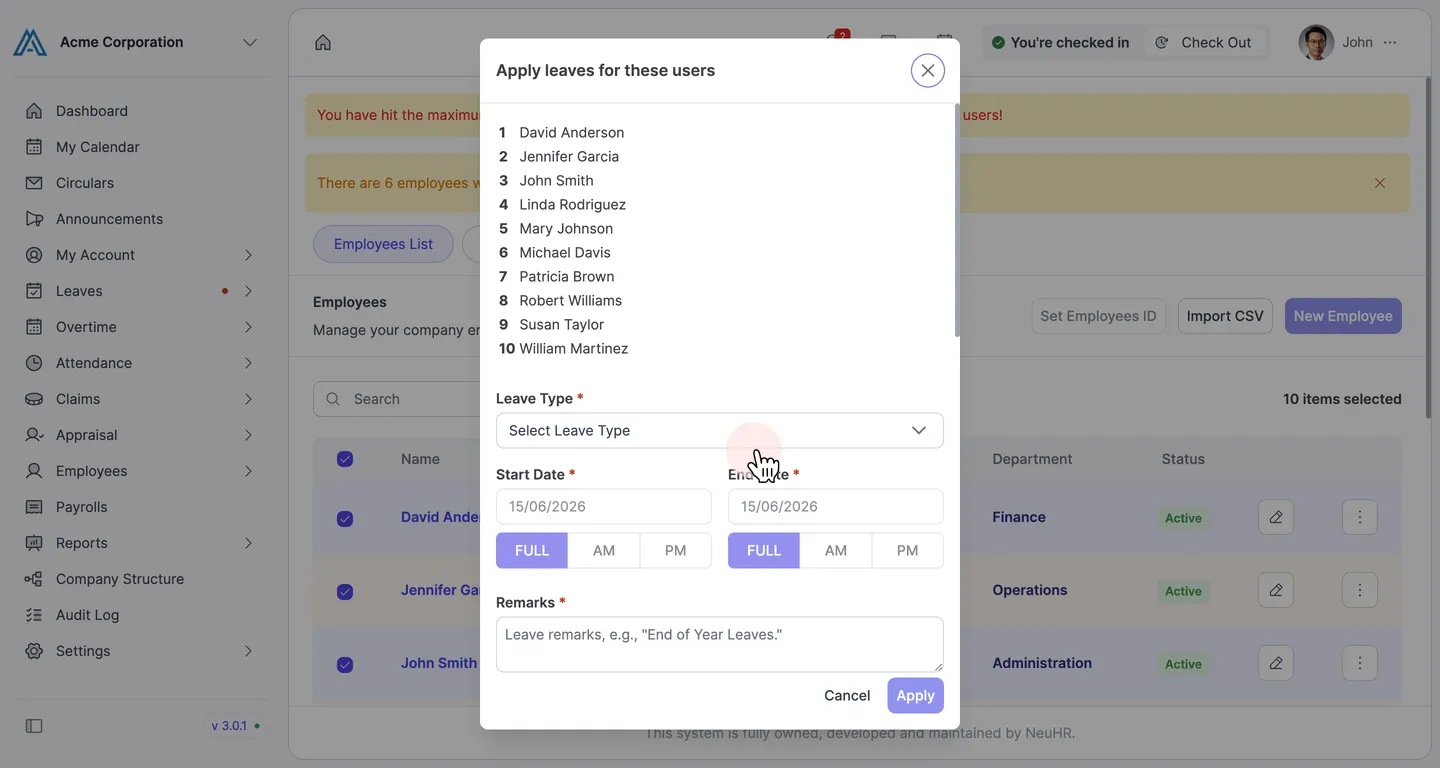Click the Apply button
This screenshot has height=768, width=1440.
pos(915,696)
